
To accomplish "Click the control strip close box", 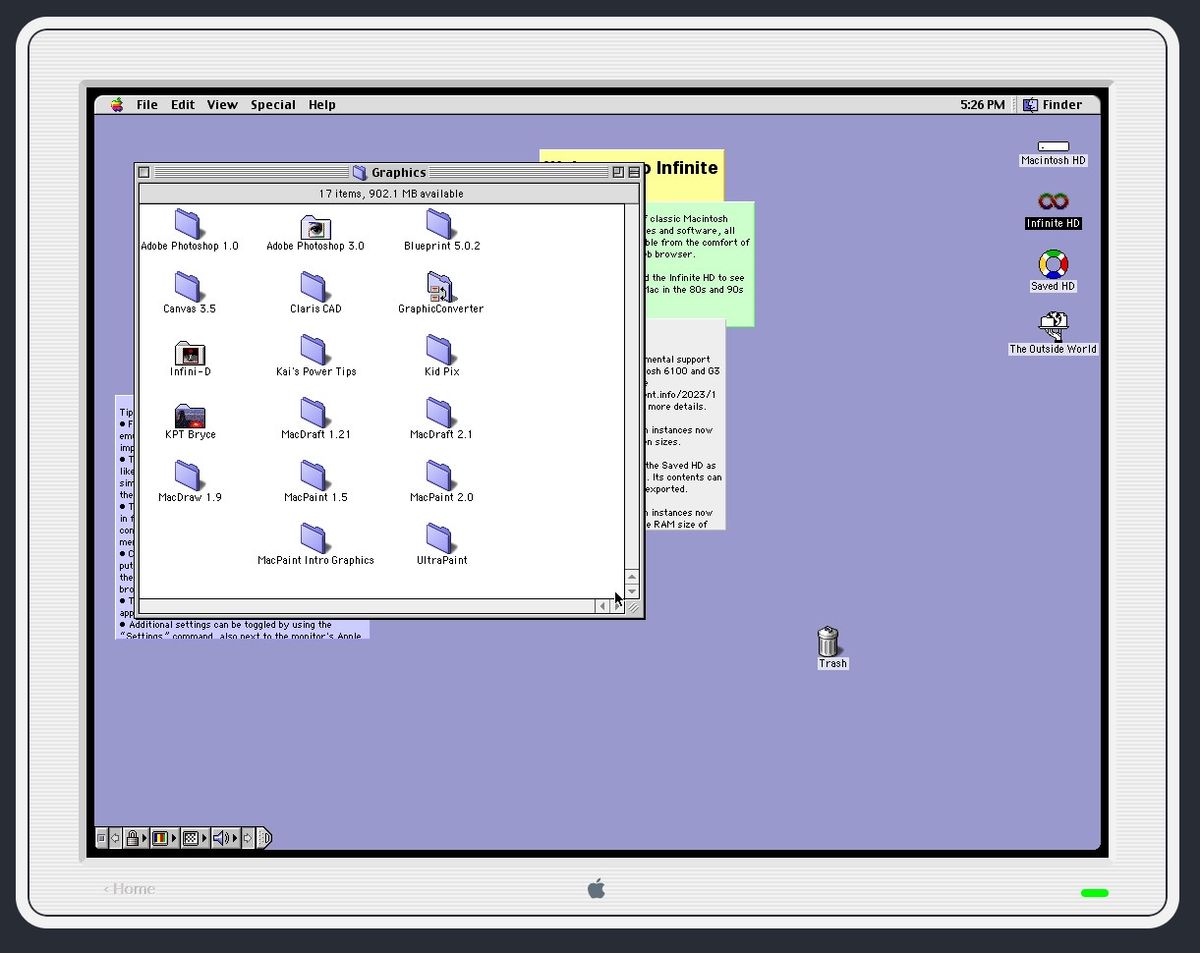I will (101, 838).
